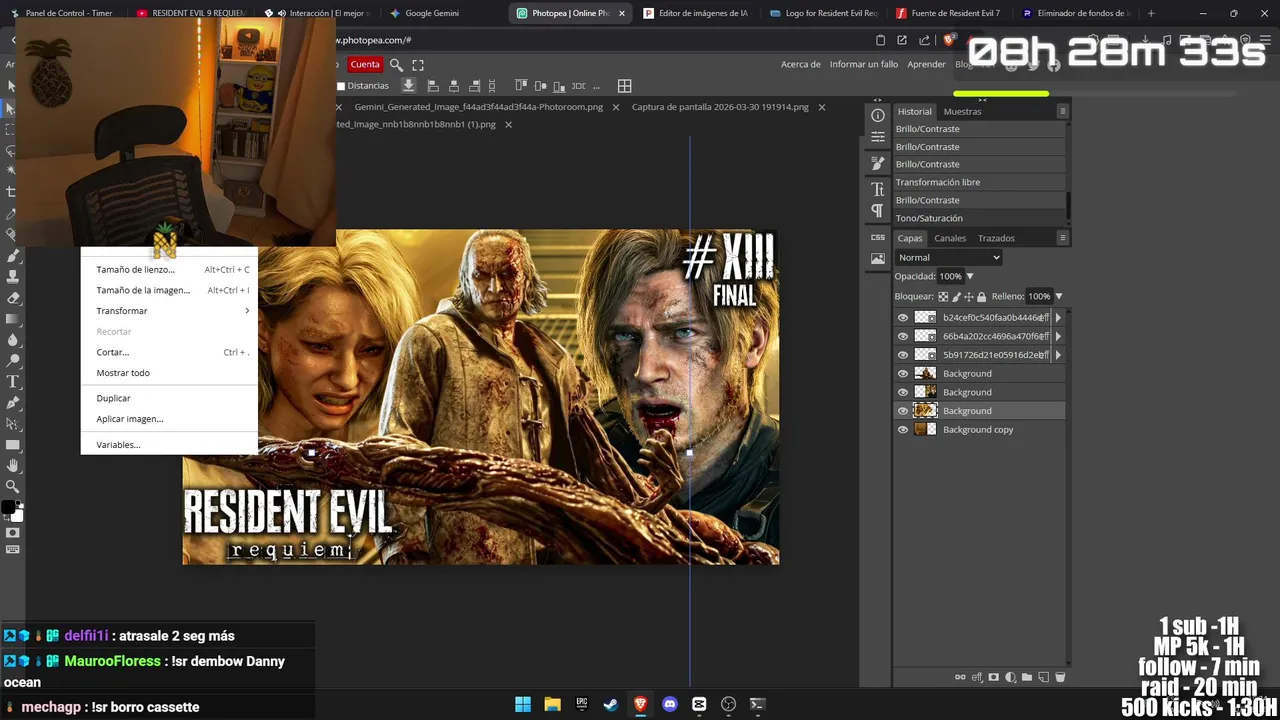Open the Brush settings panel icon

point(878,163)
